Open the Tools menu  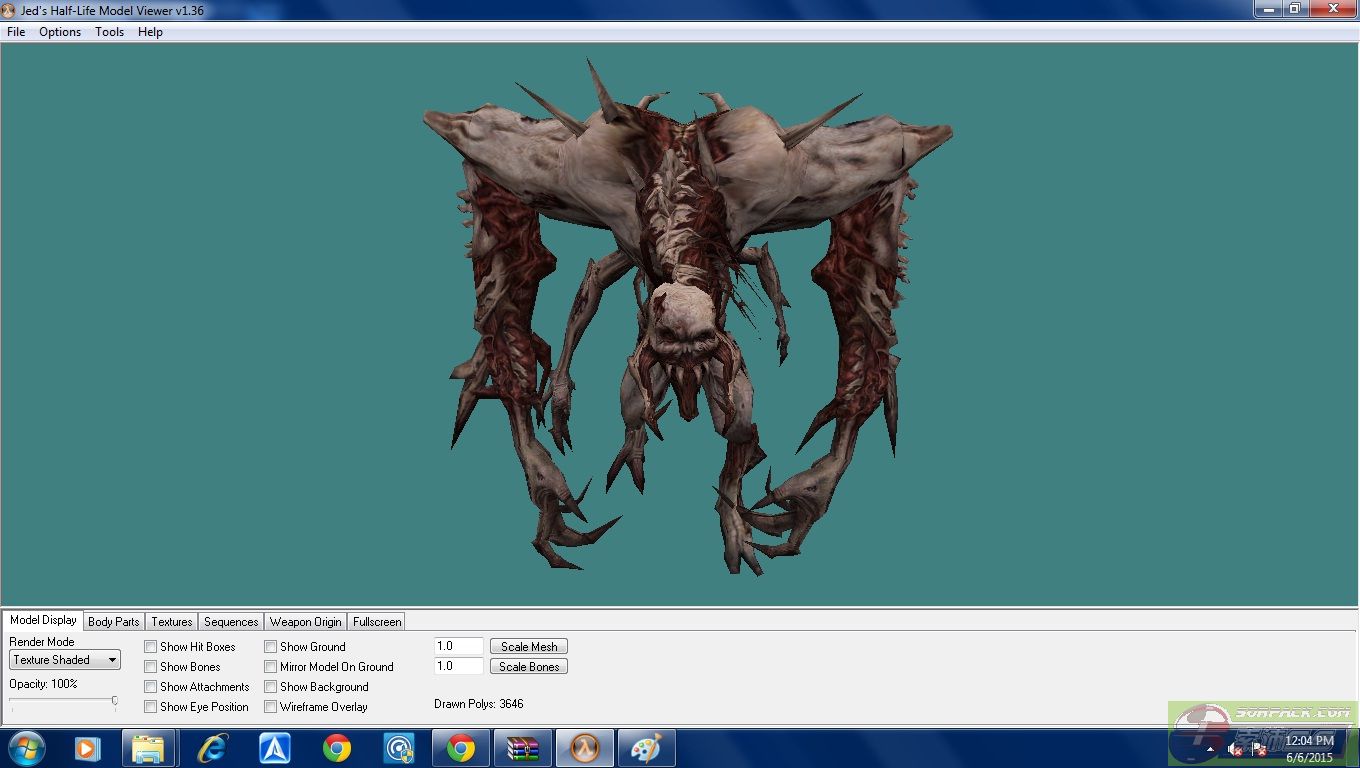109,32
